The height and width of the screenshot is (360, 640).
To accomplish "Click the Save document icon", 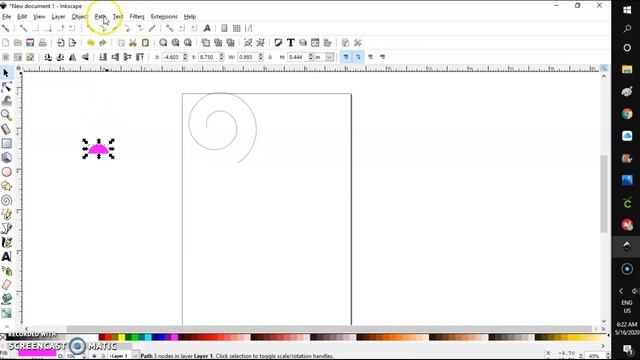I will 30,42.
